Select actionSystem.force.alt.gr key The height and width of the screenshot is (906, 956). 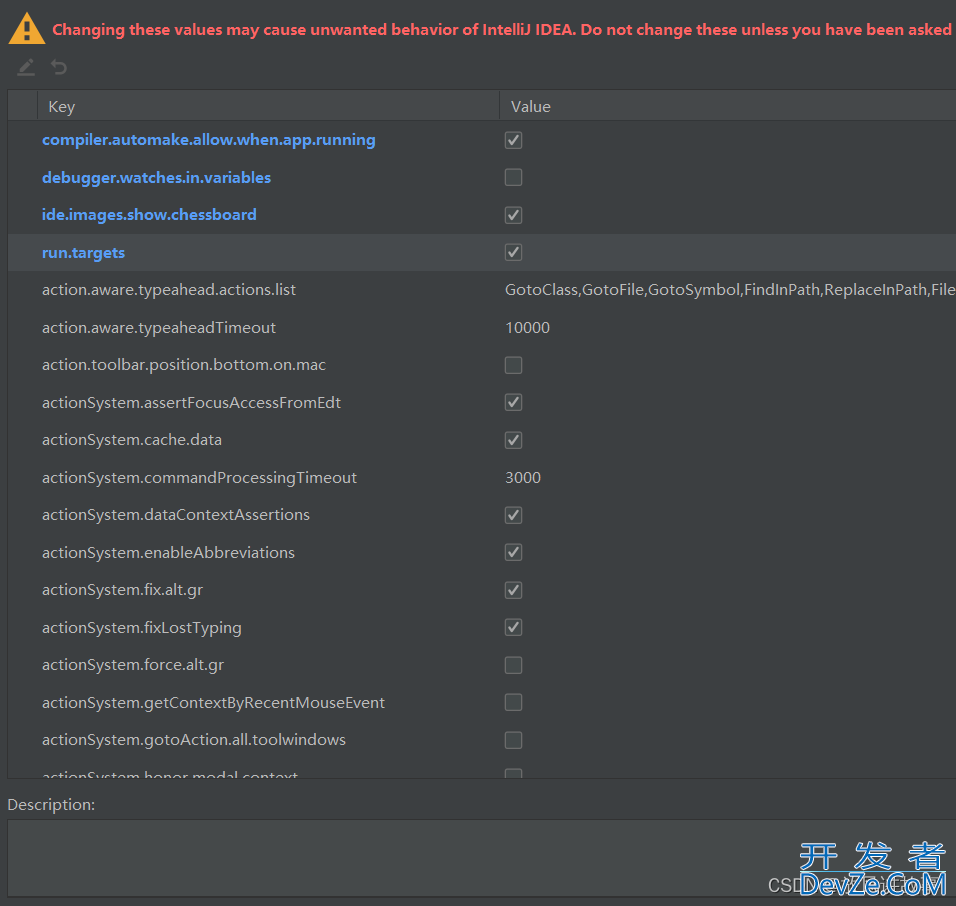point(133,665)
